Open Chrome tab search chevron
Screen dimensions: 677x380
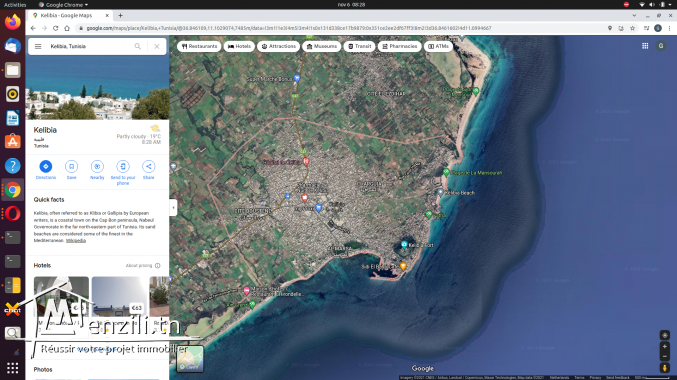634,16
